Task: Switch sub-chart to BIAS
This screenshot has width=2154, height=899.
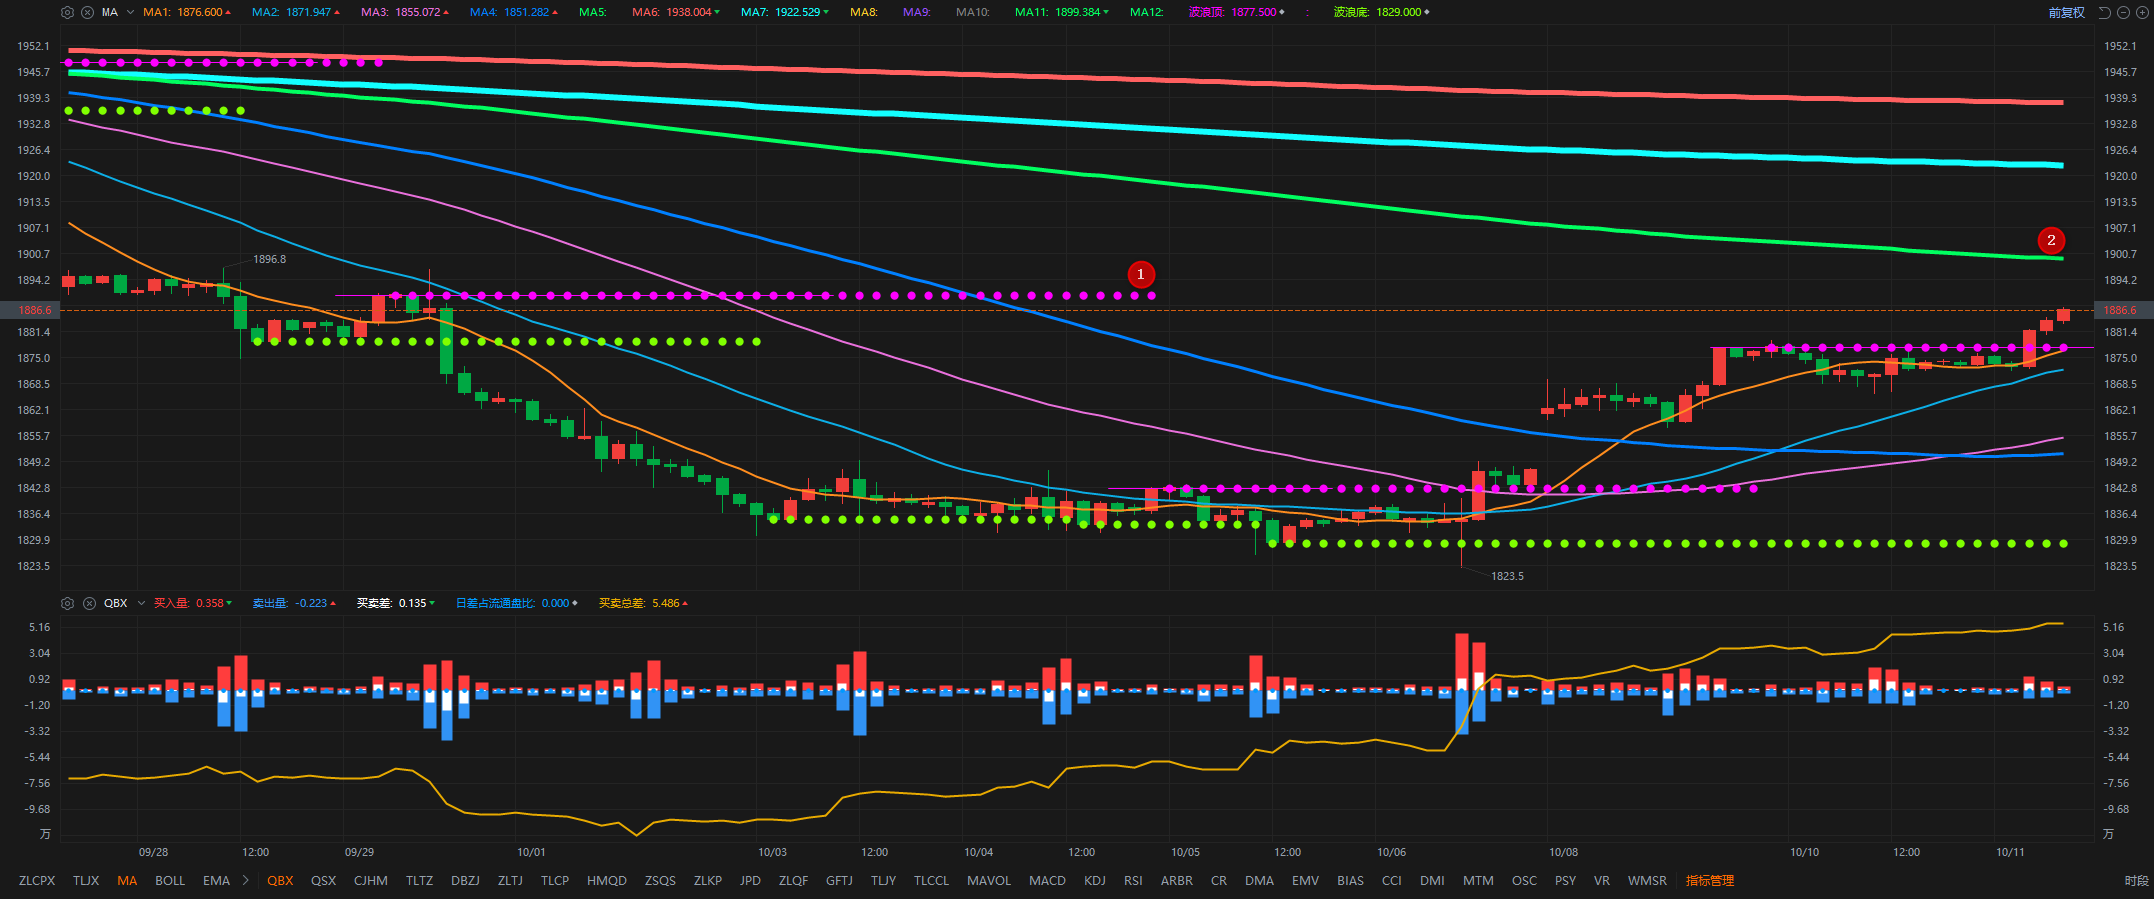Action: tap(1350, 880)
